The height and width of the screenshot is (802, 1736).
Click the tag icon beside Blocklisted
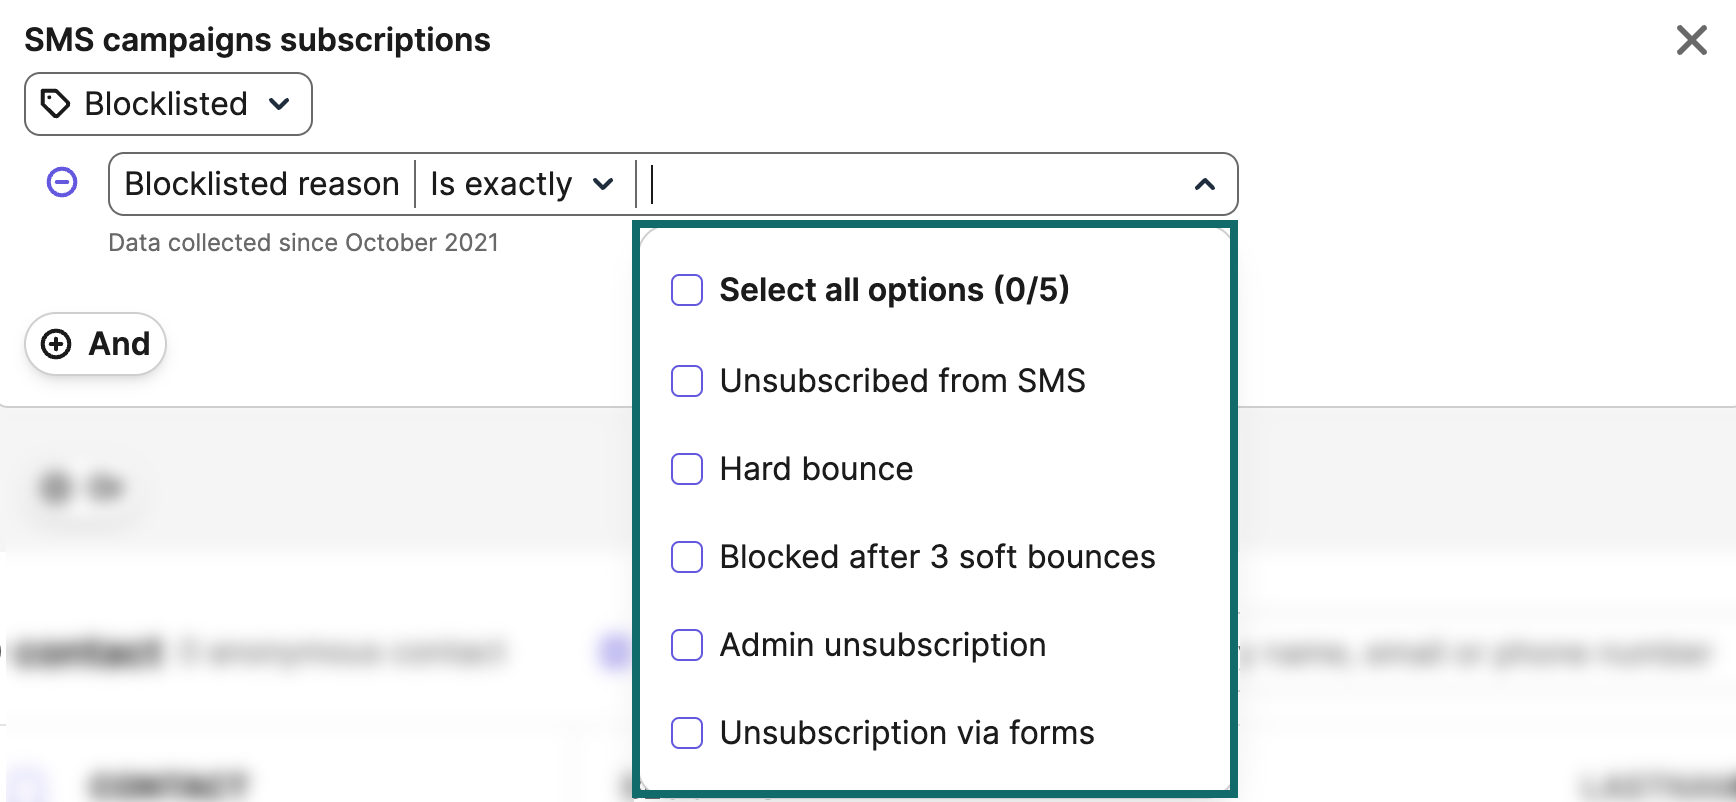click(x=55, y=104)
